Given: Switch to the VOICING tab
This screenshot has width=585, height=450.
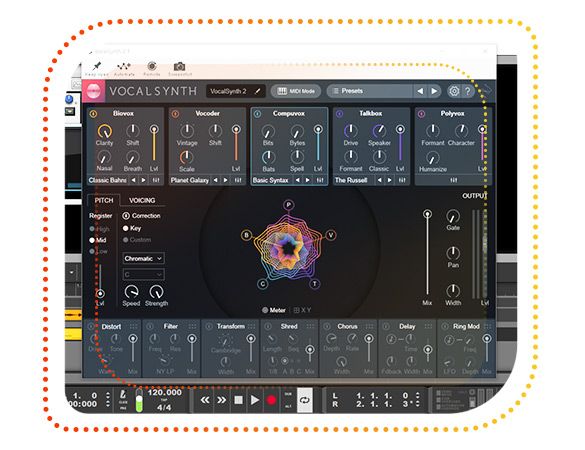Looking at the screenshot, I should (142, 200).
